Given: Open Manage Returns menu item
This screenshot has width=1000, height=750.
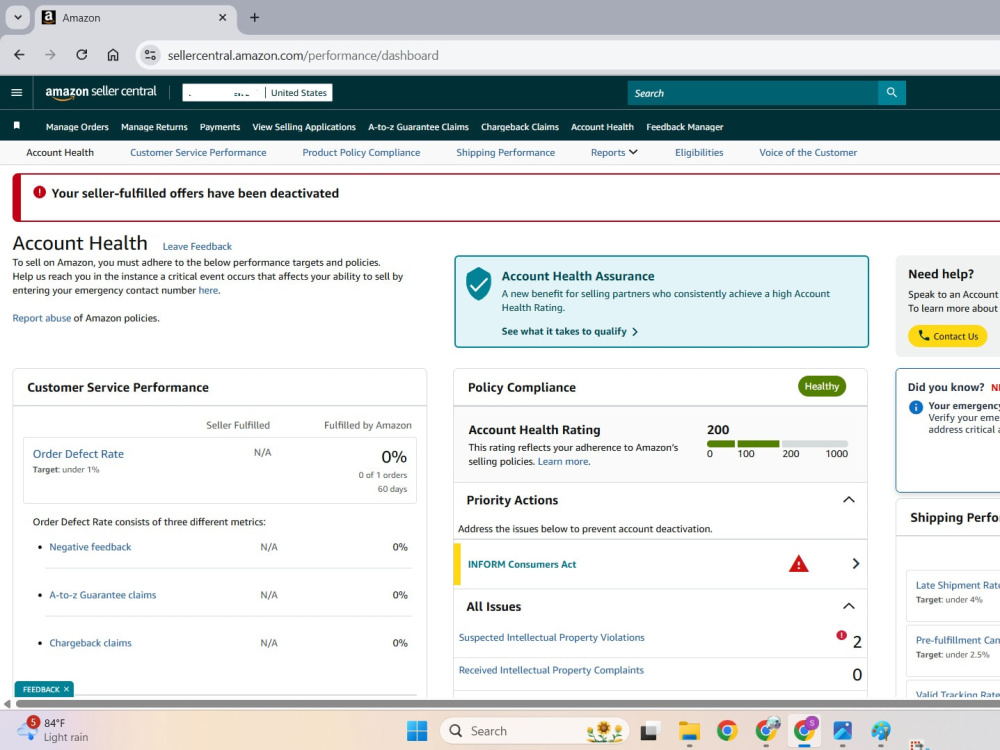Looking at the screenshot, I should click(x=154, y=127).
